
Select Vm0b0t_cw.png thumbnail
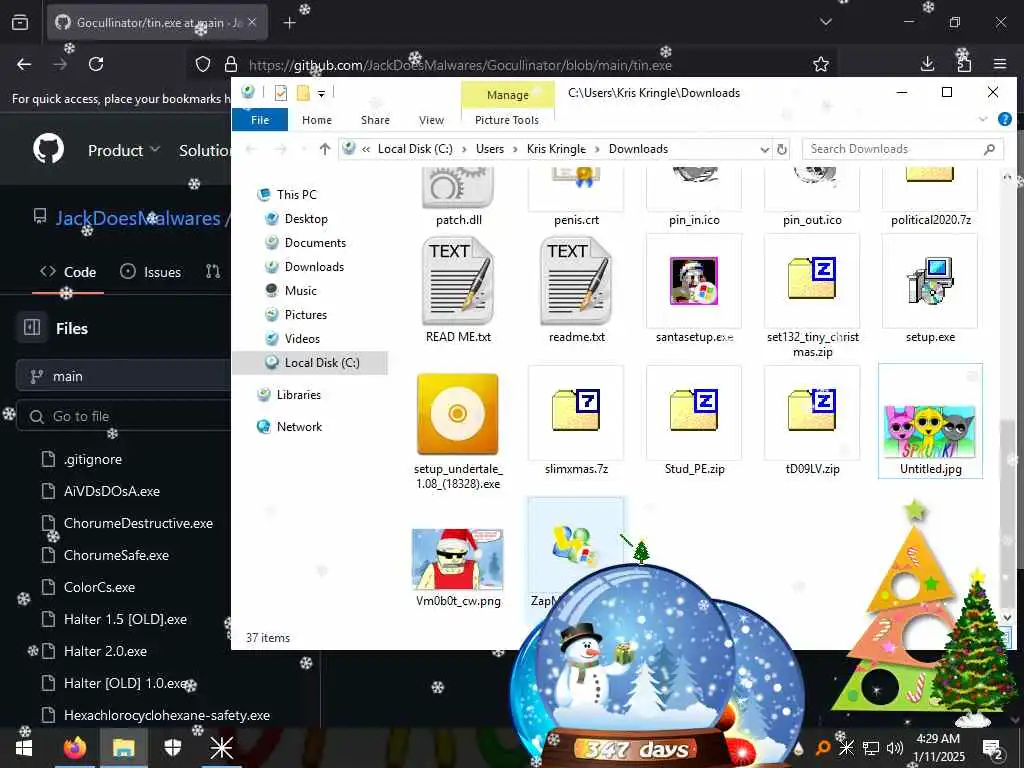click(x=458, y=560)
